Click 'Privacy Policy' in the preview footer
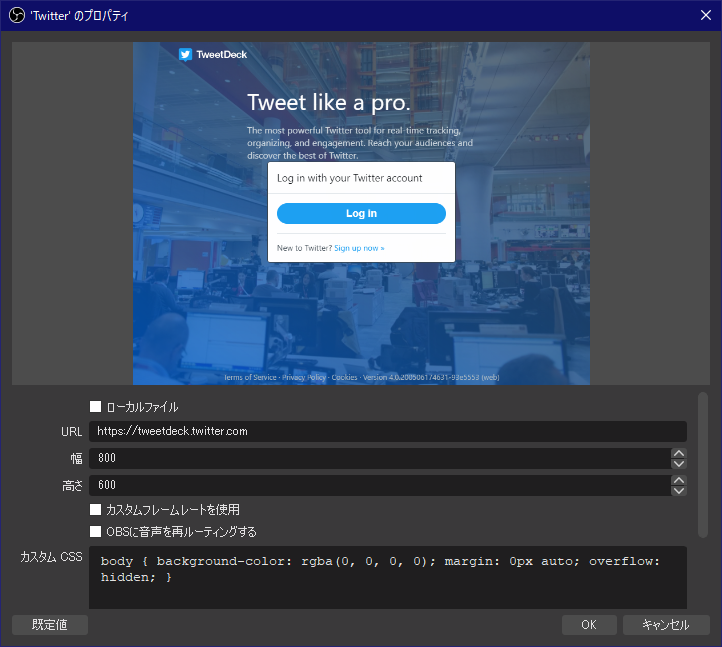The height and width of the screenshot is (647, 722). 304,378
